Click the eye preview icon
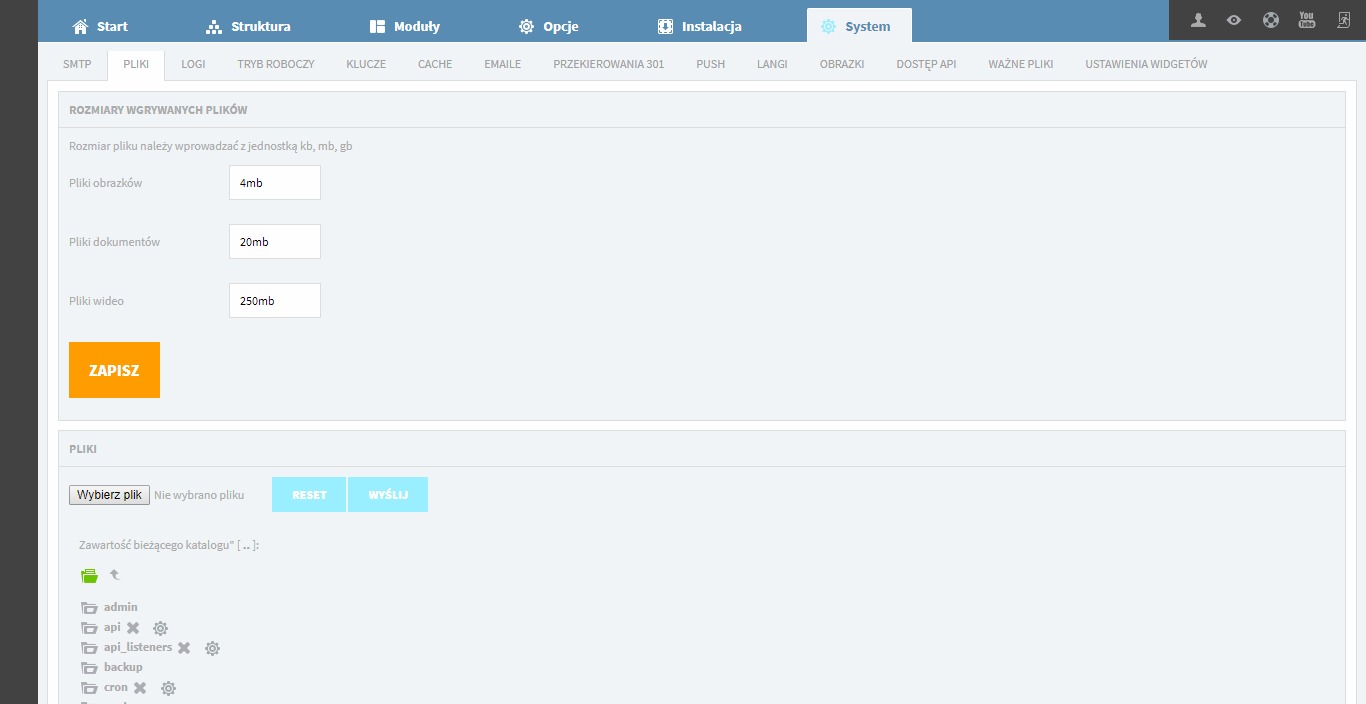Image resolution: width=1366 pixels, height=704 pixels. [x=1234, y=20]
